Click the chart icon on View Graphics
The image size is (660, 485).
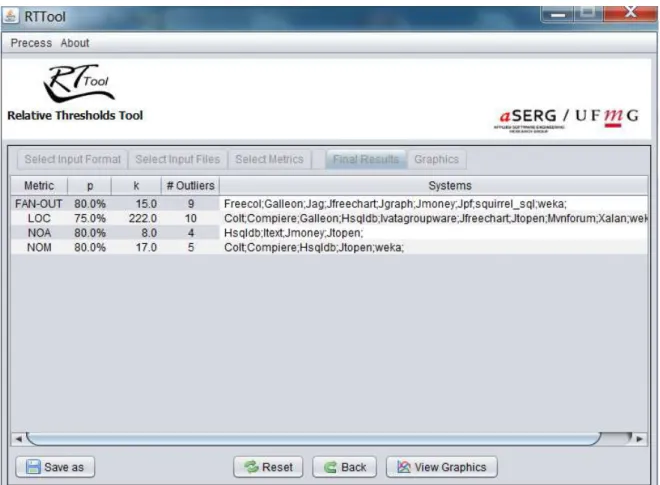(x=404, y=467)
